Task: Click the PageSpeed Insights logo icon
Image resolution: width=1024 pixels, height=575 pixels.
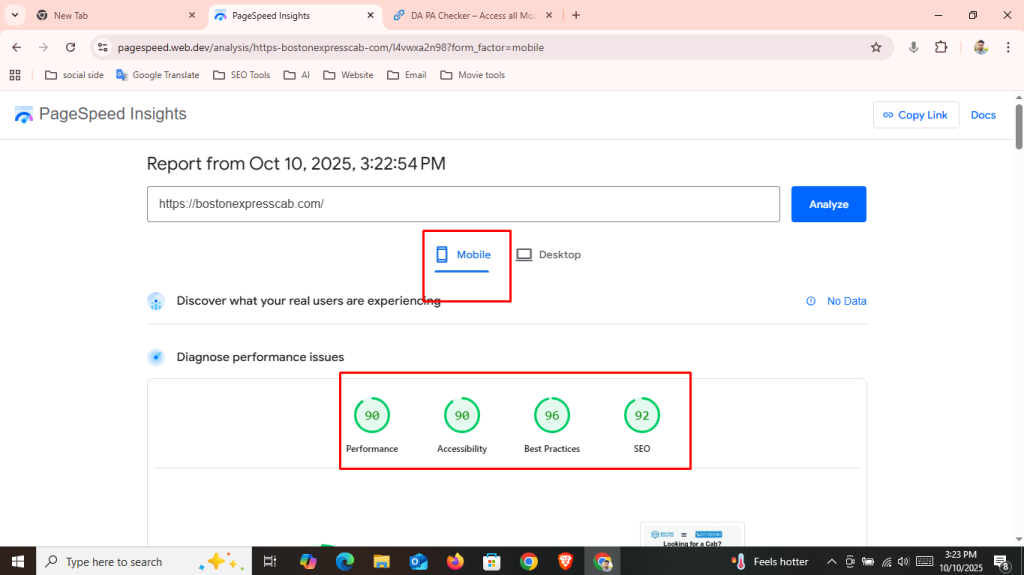Action: (24, 115)
